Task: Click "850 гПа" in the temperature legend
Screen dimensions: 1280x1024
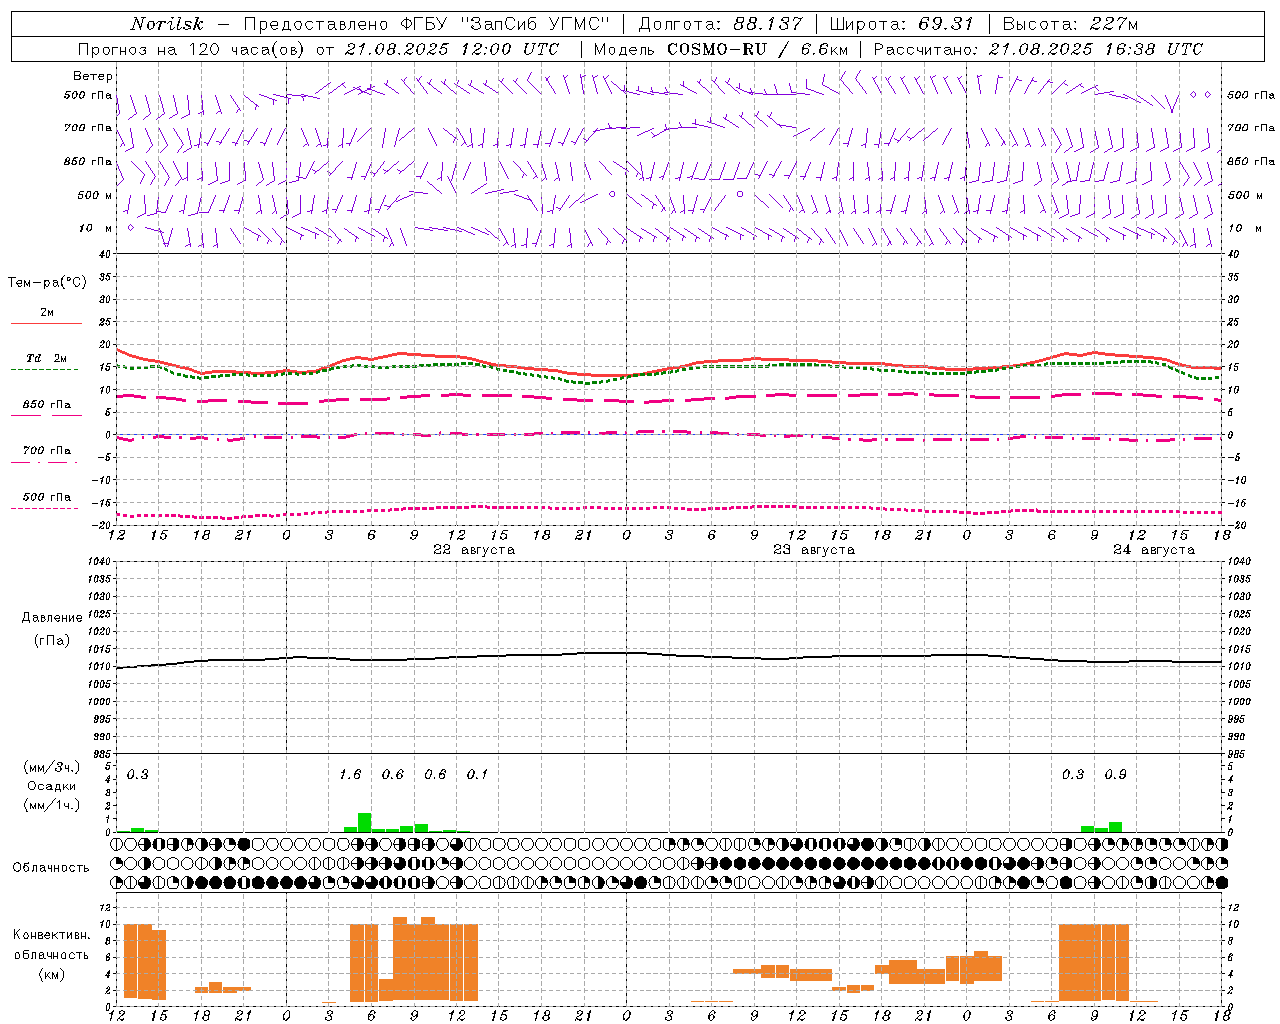Action: (x=47, y=405)
